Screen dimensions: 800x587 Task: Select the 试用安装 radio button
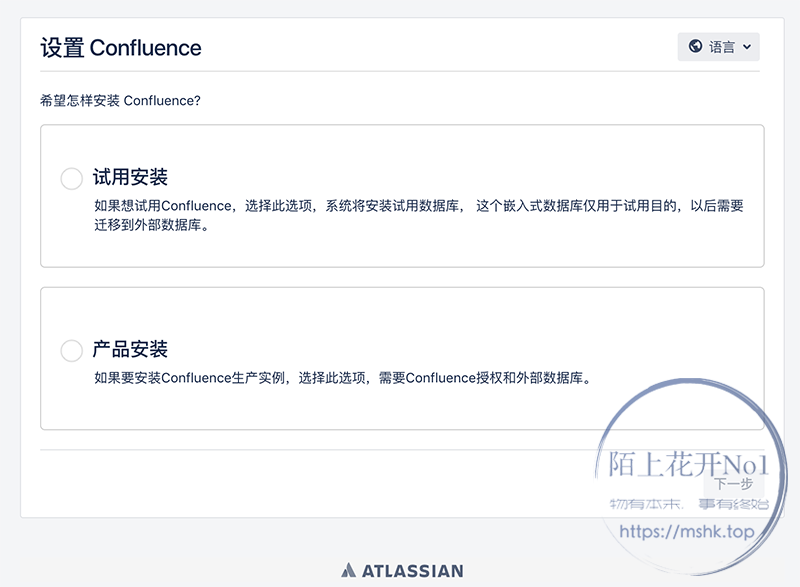[71, 178]
